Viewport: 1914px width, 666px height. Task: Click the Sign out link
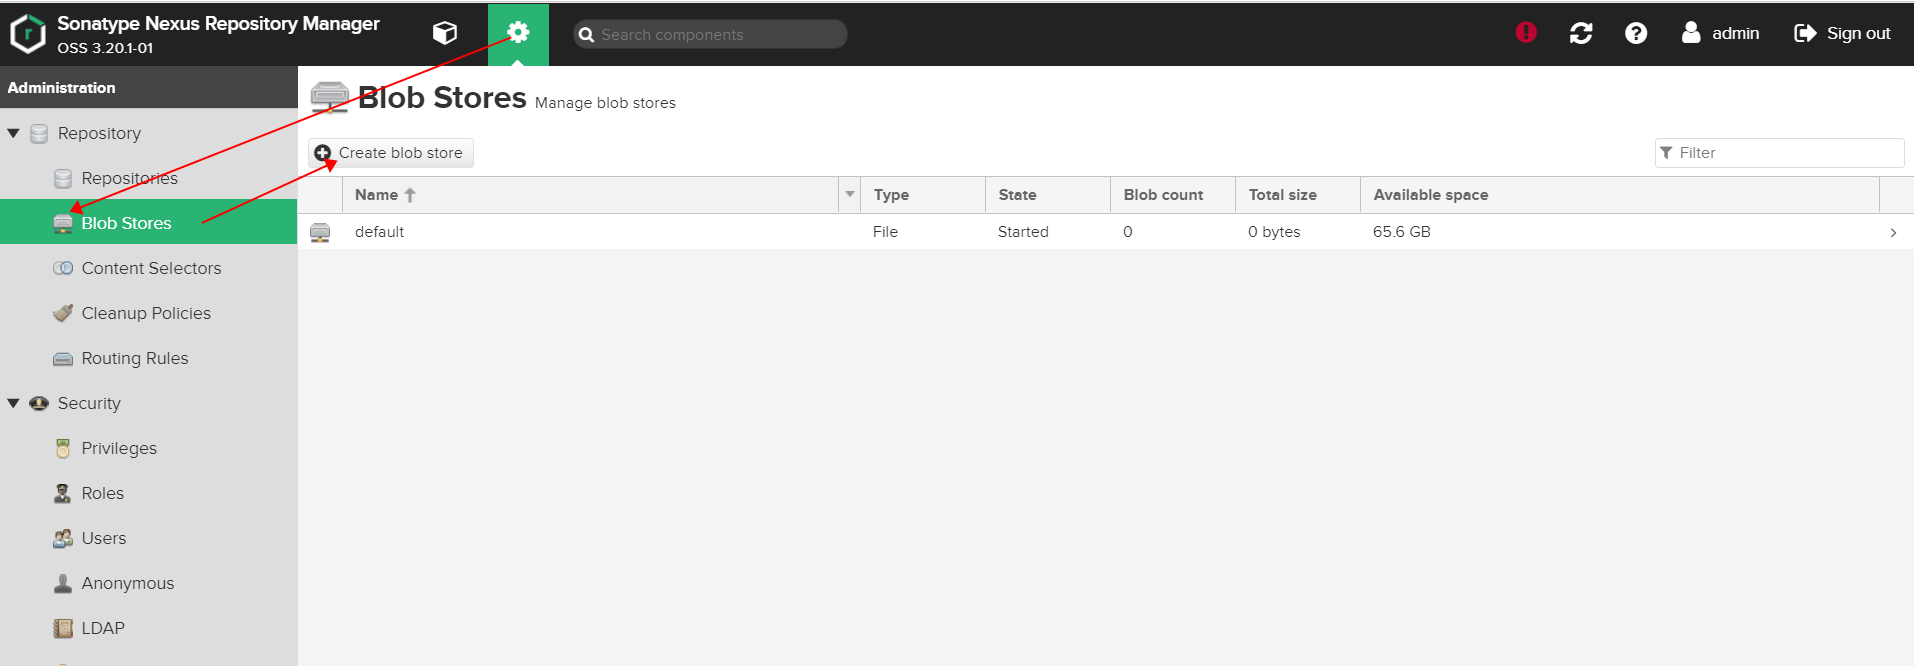coord(1858,33)
